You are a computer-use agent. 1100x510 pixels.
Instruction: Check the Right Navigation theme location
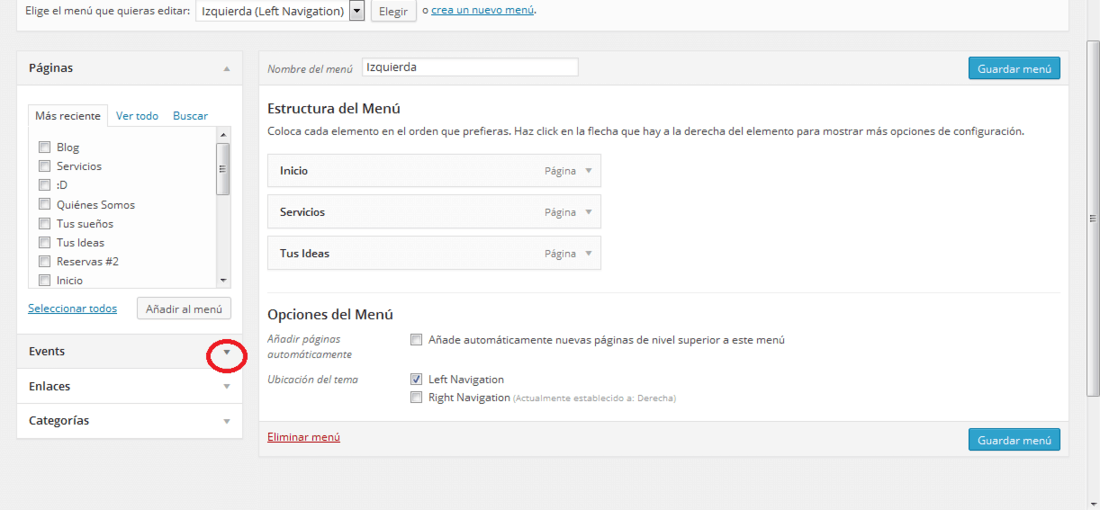click(416, 397)
